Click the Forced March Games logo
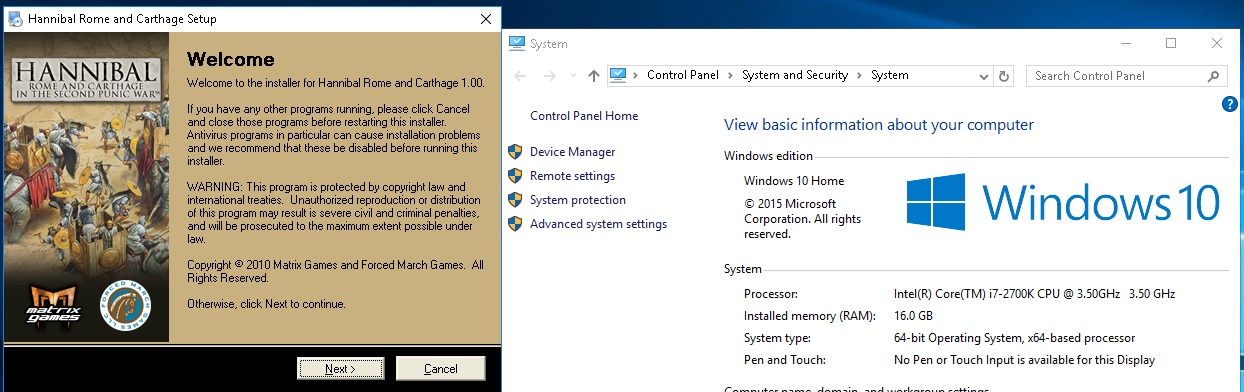Image resolution: width=1244 pixels, height=392 pixels. pos(125,307)
